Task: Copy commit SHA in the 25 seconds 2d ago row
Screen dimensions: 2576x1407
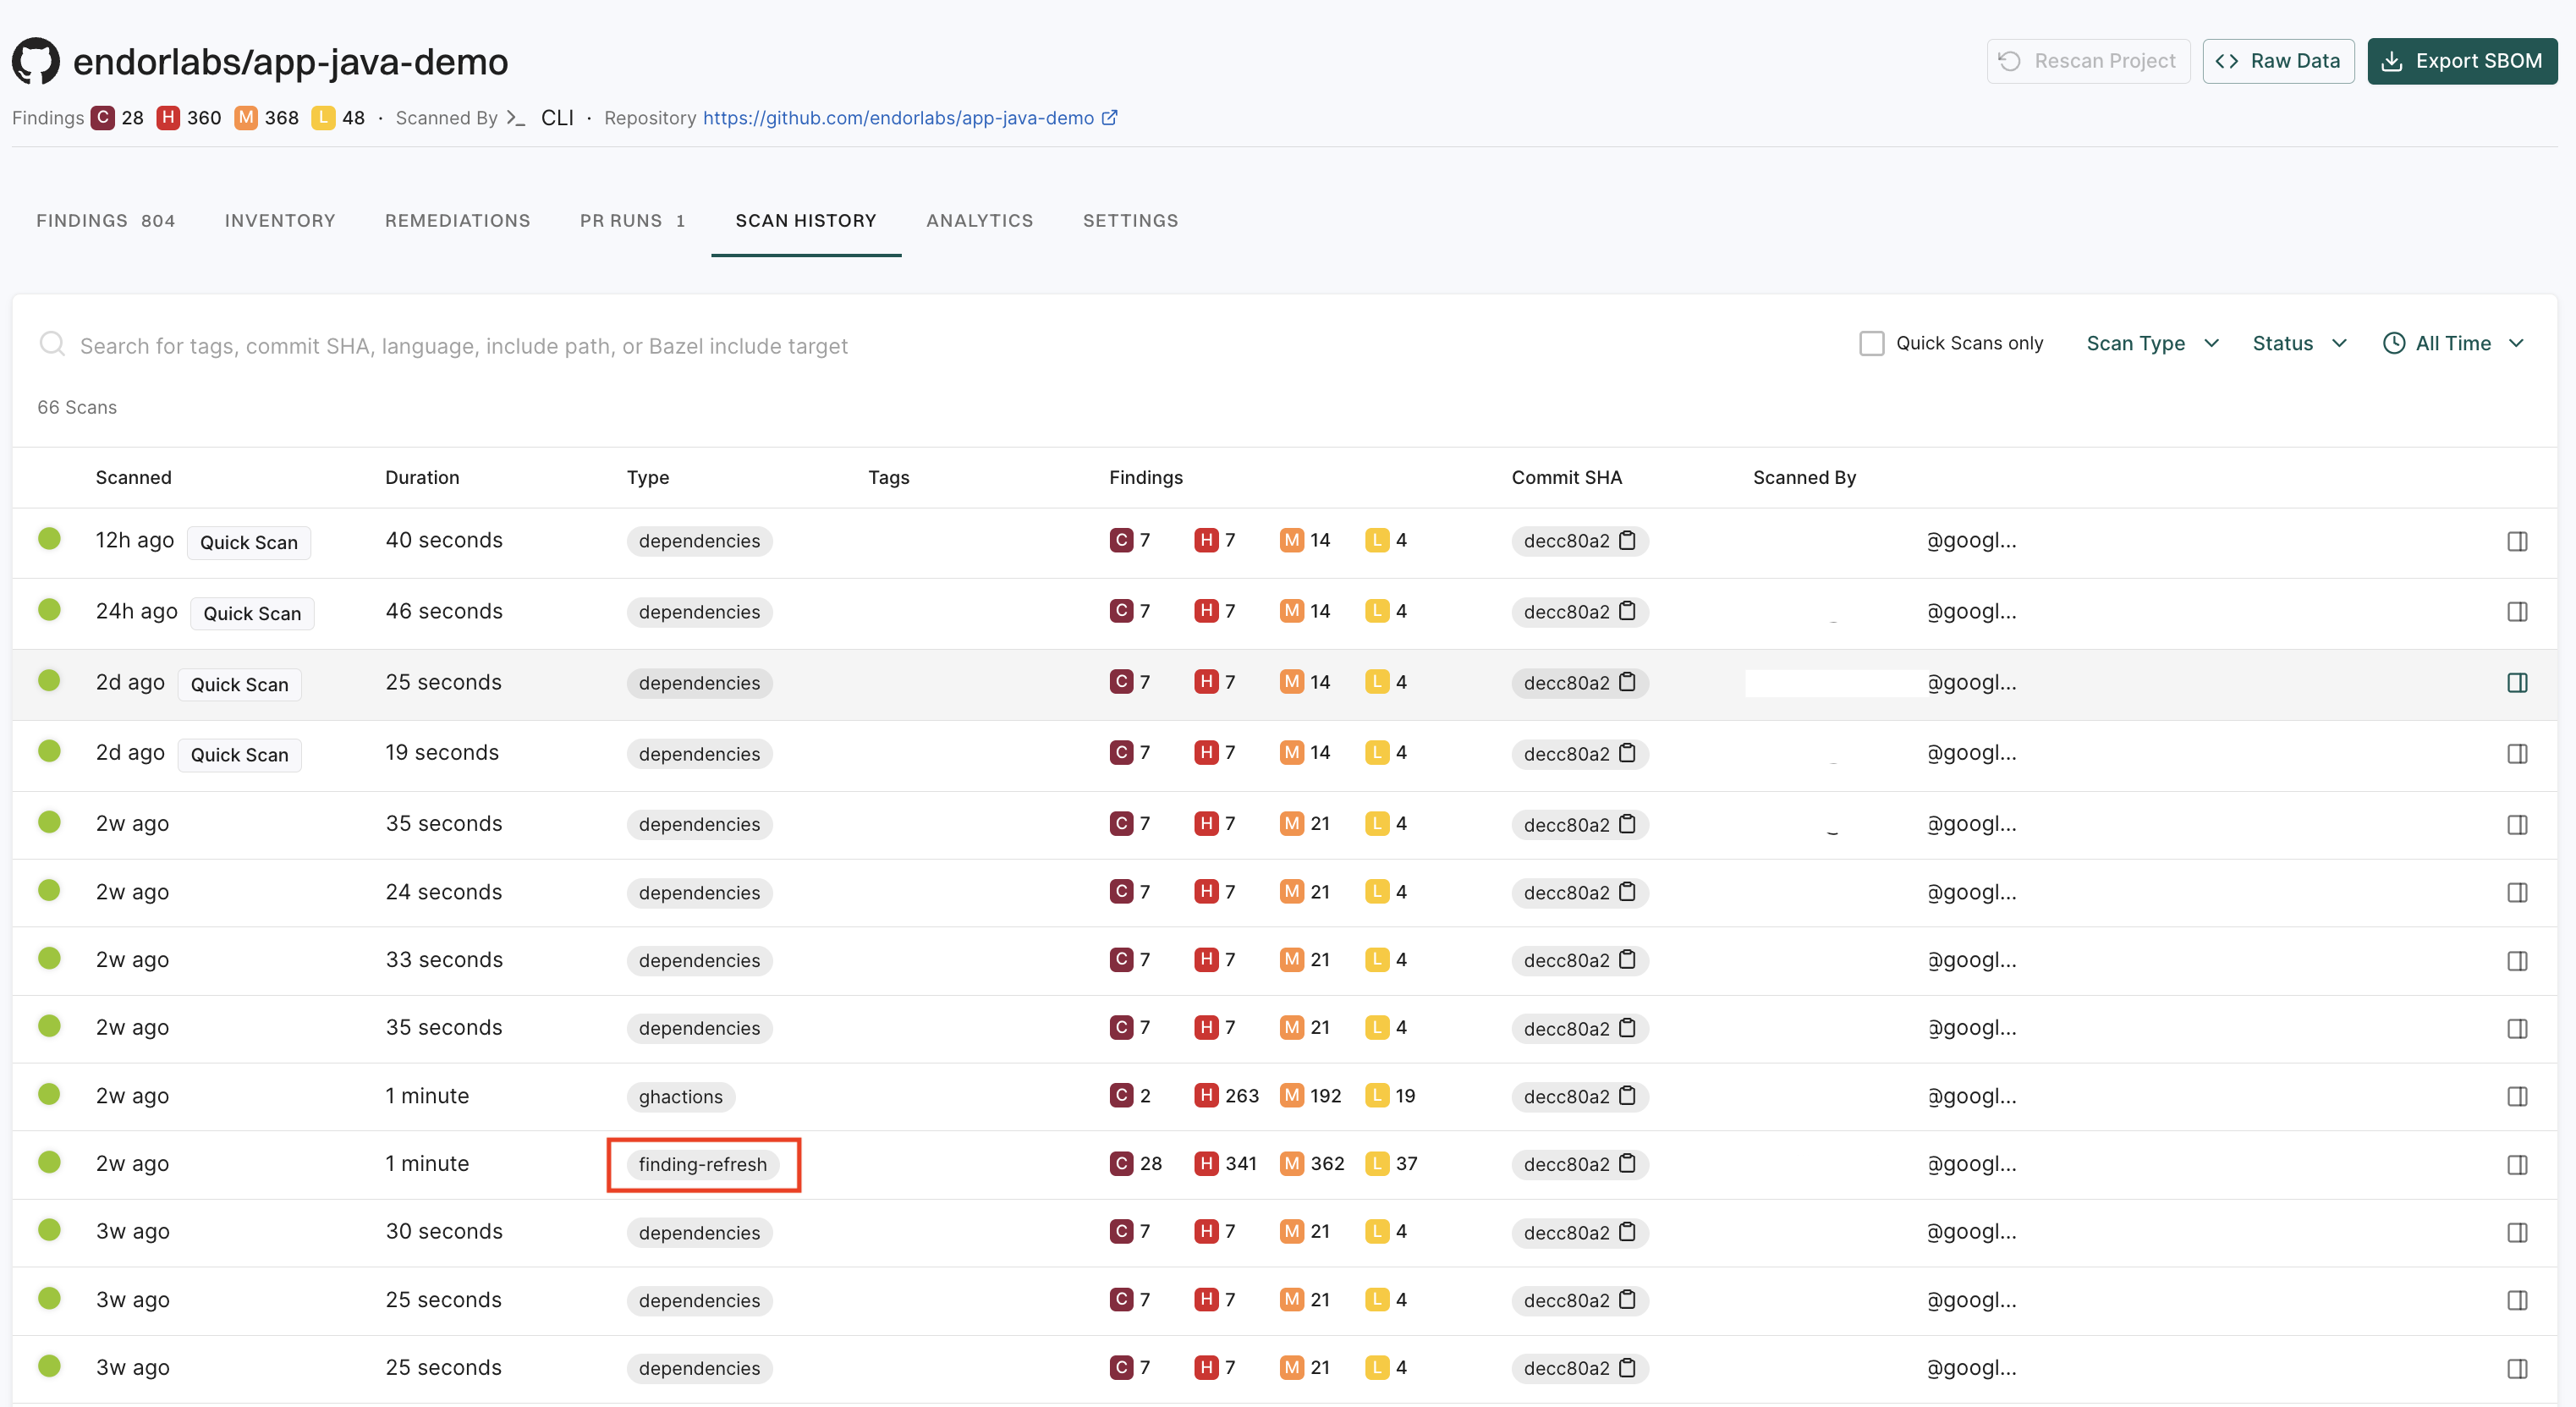Action: 1627,682
